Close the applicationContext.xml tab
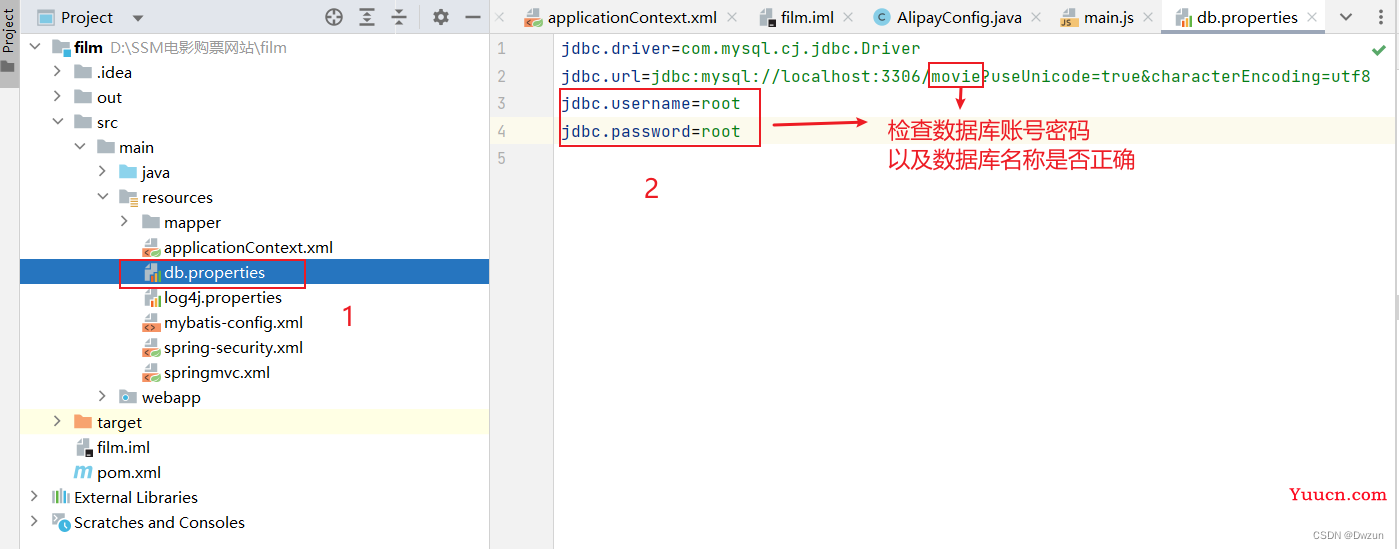Viewport: 1399px width, 549px height. point(732,18)
